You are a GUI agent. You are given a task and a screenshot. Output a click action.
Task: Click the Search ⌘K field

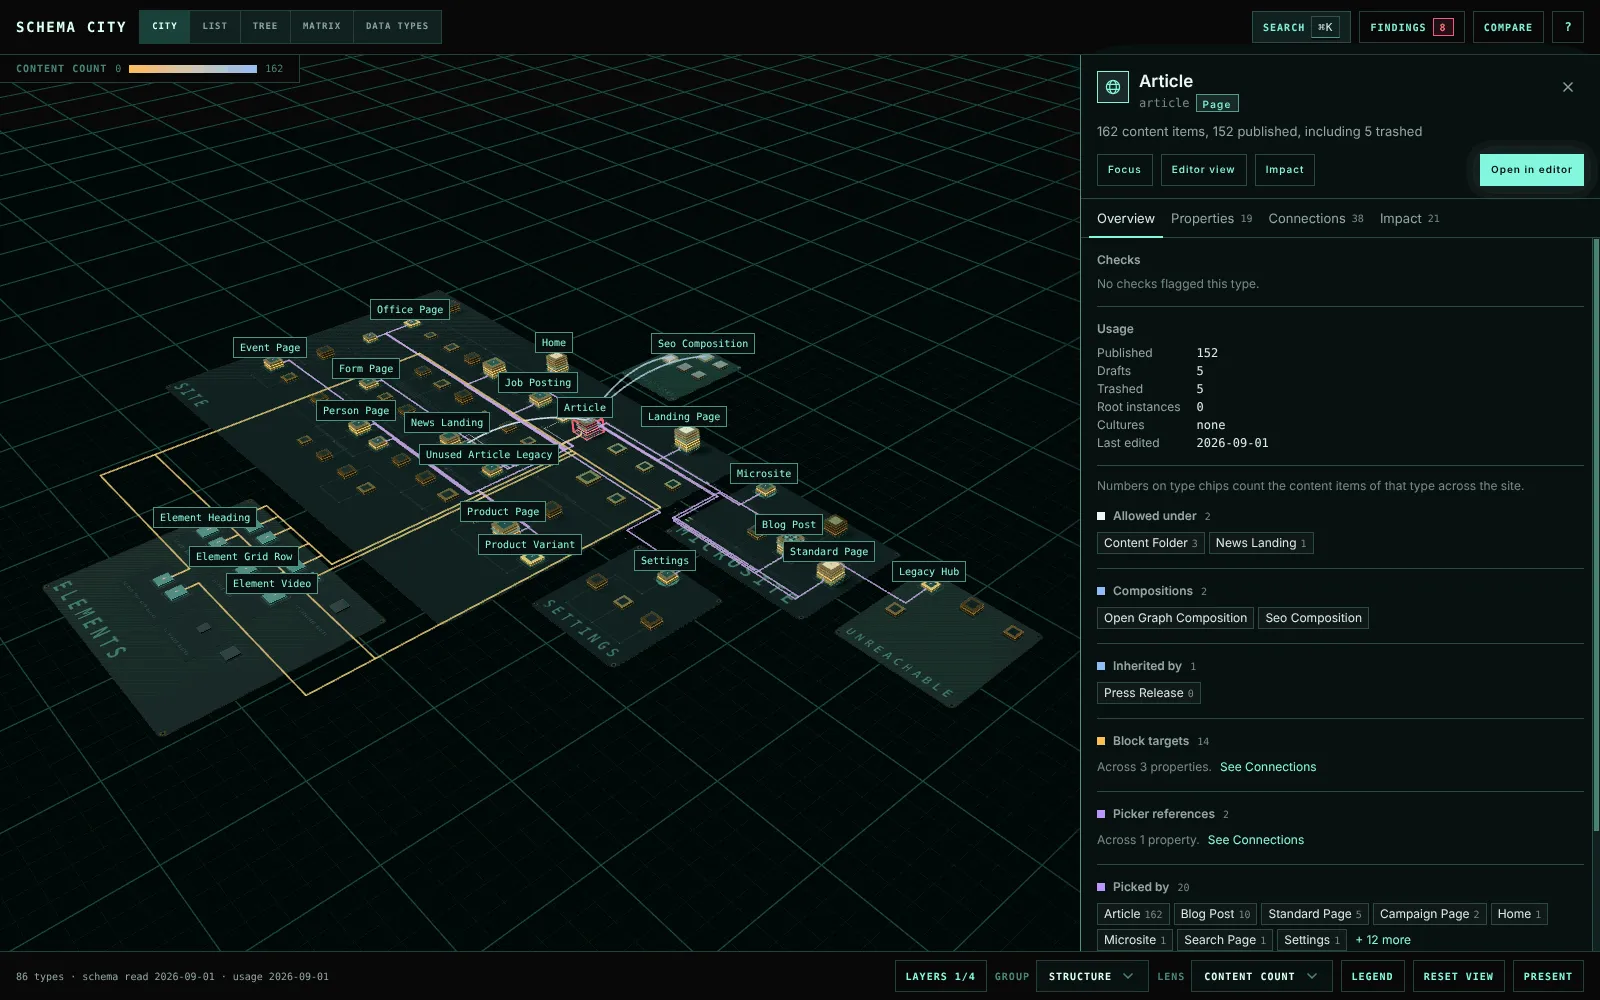(1301, 27)
